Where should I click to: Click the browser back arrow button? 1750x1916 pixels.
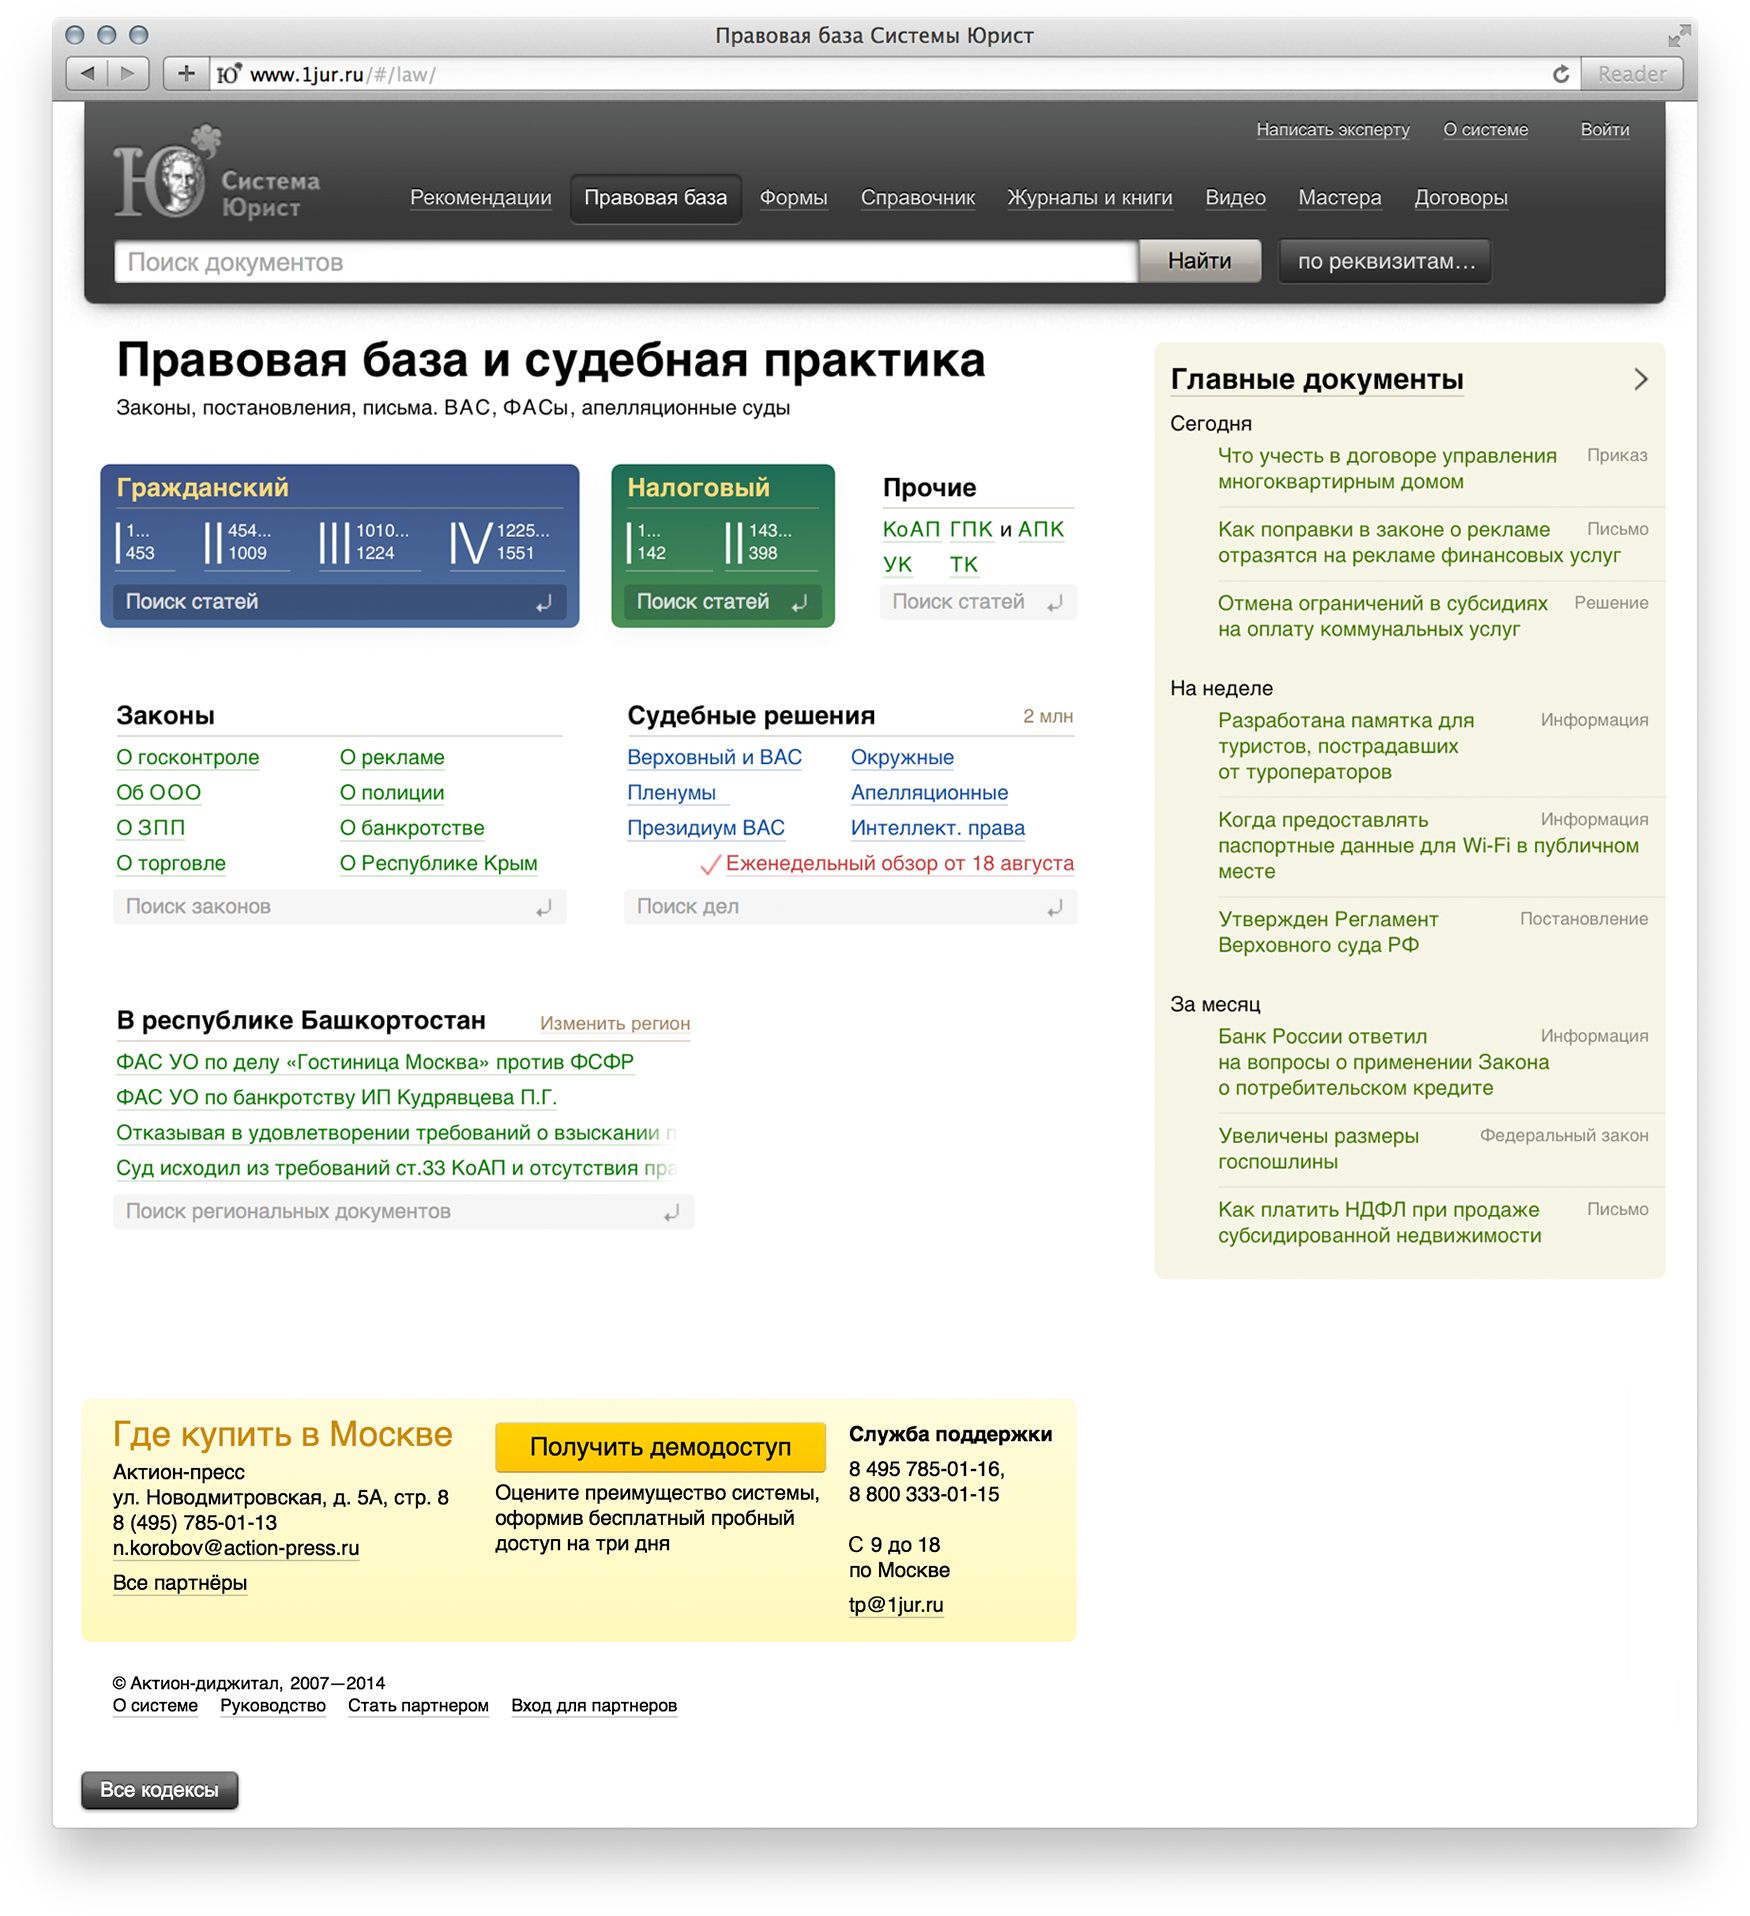click(88, 73)
